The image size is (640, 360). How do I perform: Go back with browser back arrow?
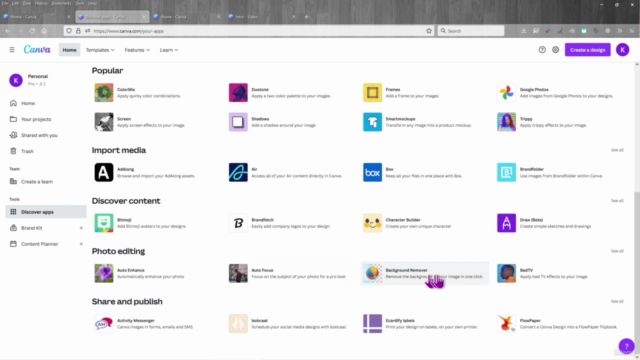tap(8, 31)
